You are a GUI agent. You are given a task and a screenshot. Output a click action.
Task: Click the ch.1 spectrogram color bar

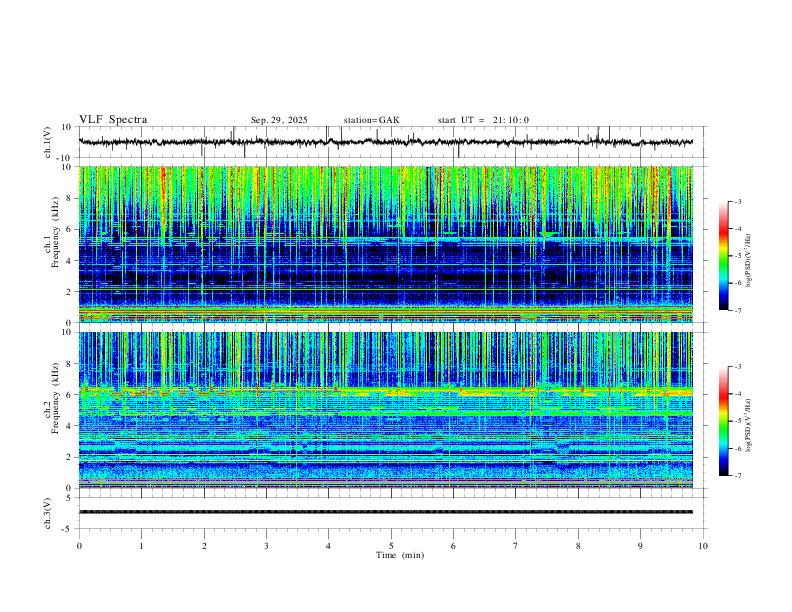tap(723, 256)
